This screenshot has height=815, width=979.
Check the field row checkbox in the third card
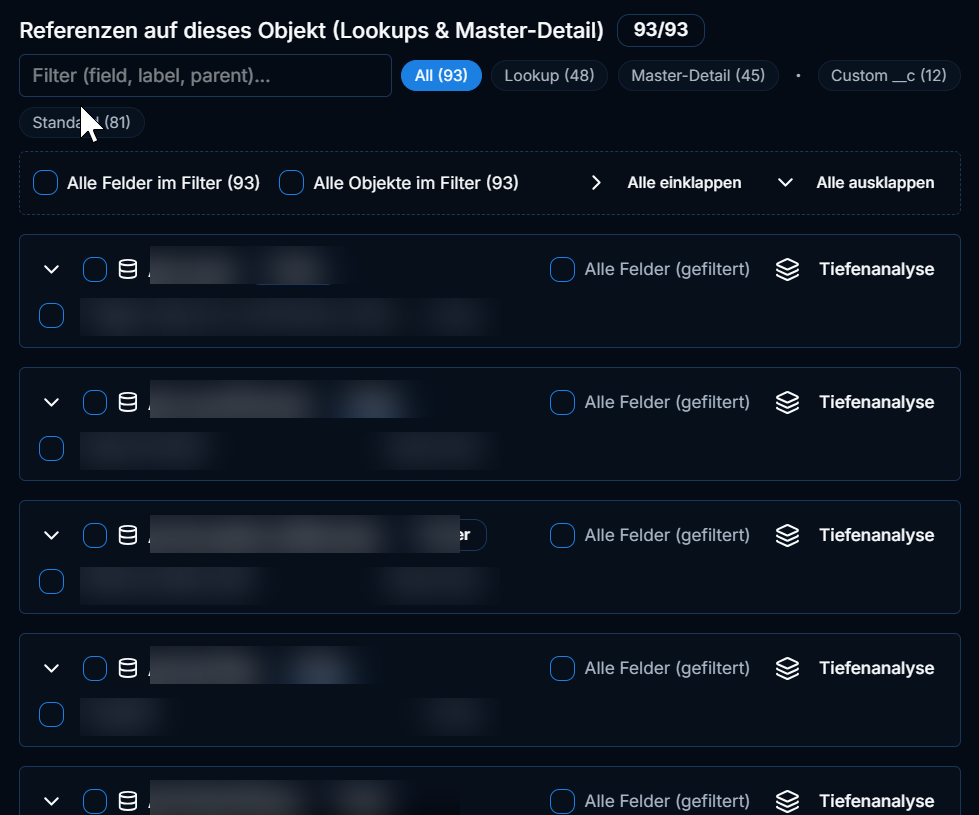coord(51,582)
